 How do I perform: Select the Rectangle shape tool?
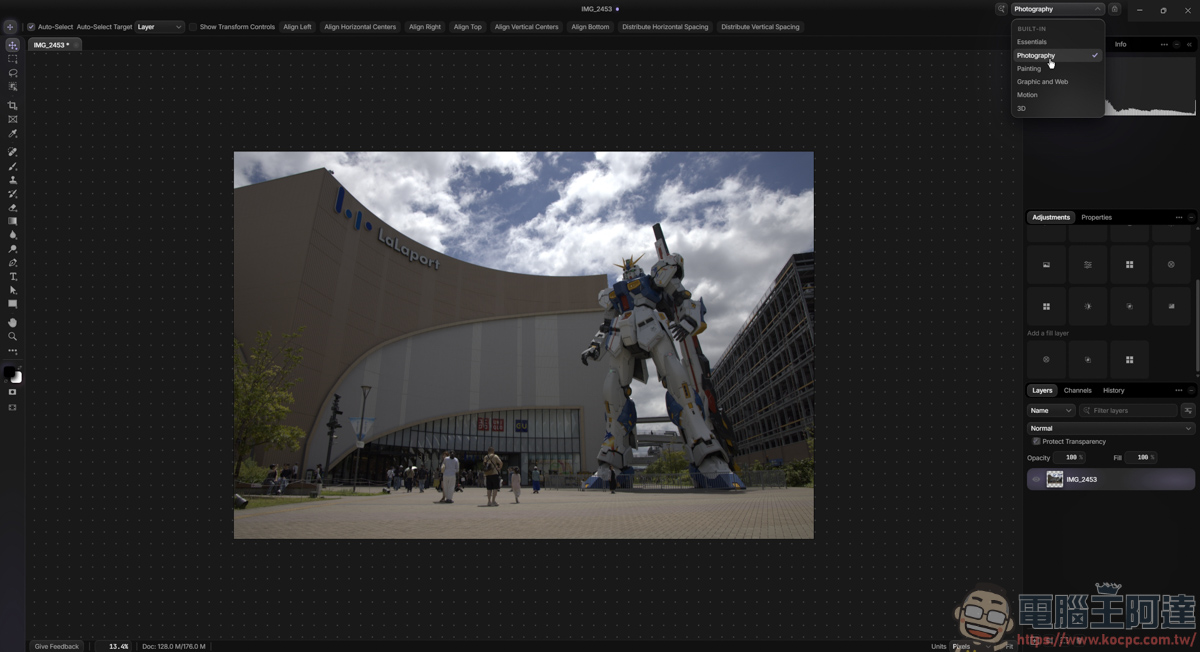pyautogui.click(x=13, y=304)
